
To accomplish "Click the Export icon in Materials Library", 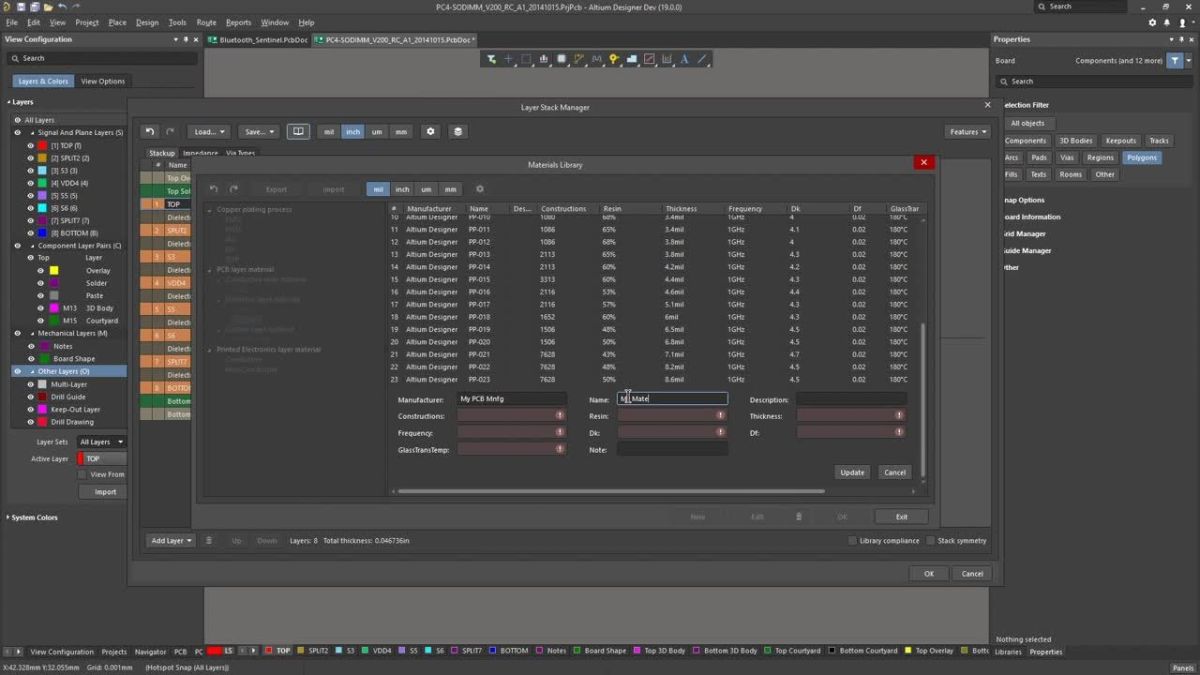I will click(276, 189).
